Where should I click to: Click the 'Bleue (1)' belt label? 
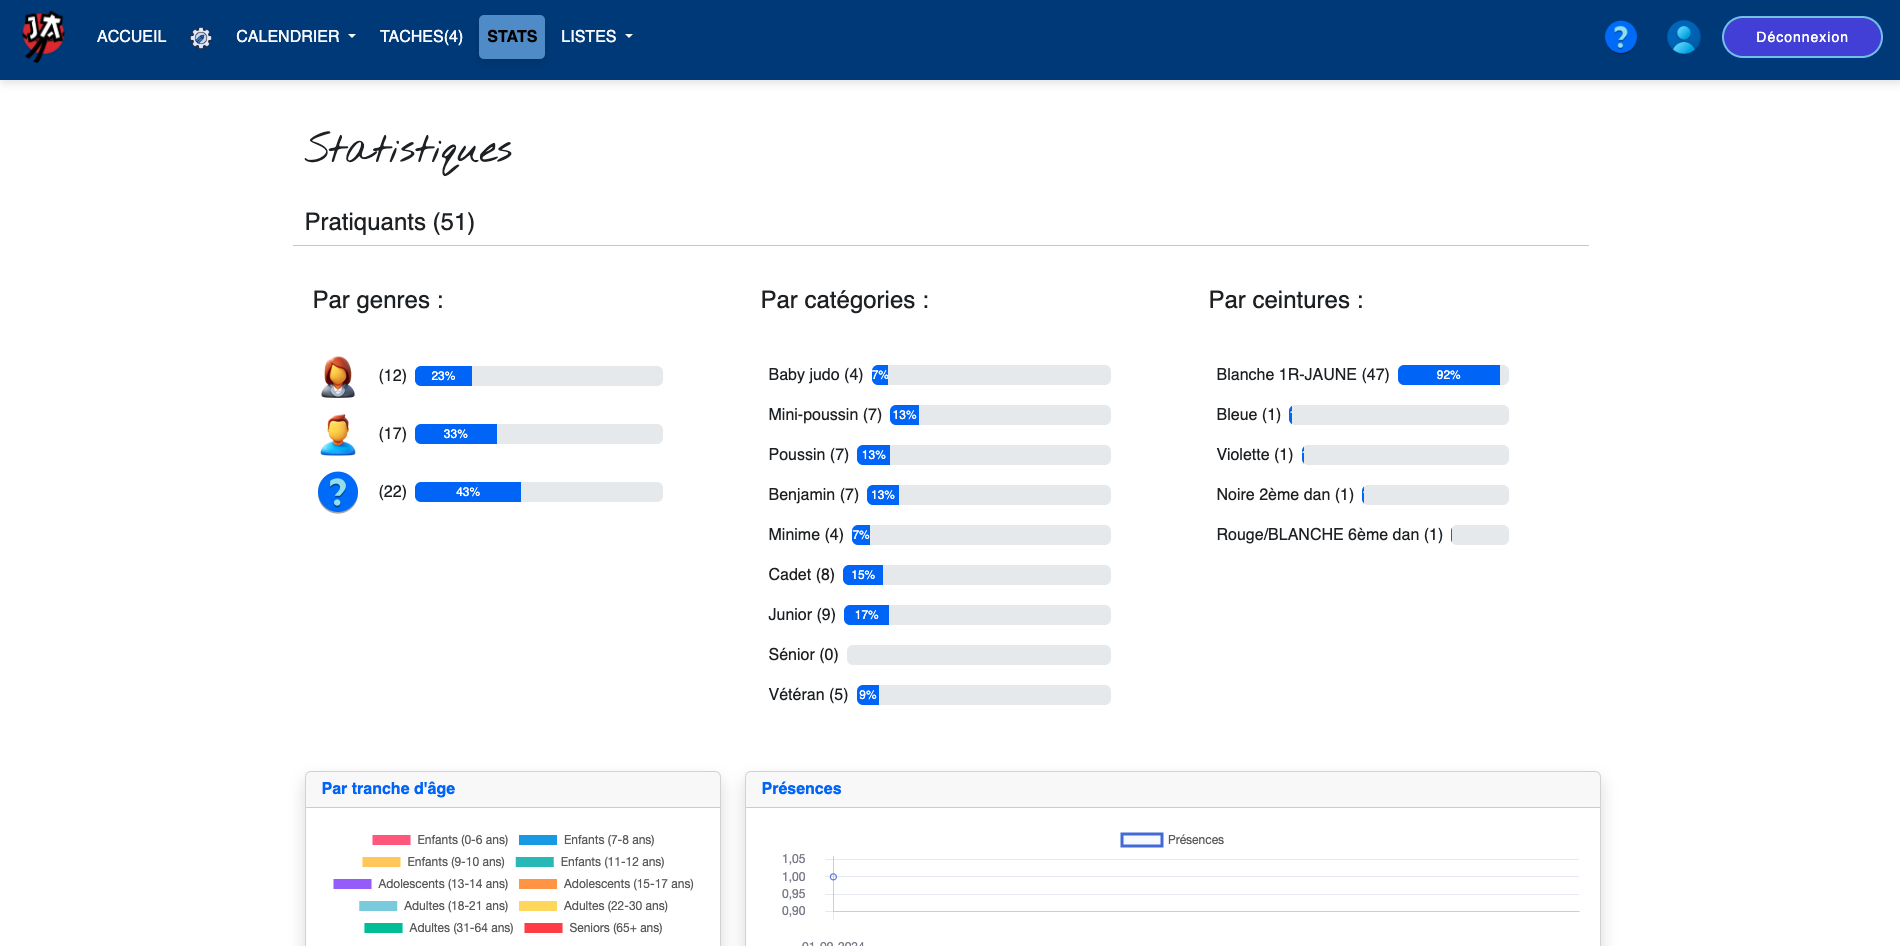click(x=1248, y=415)
